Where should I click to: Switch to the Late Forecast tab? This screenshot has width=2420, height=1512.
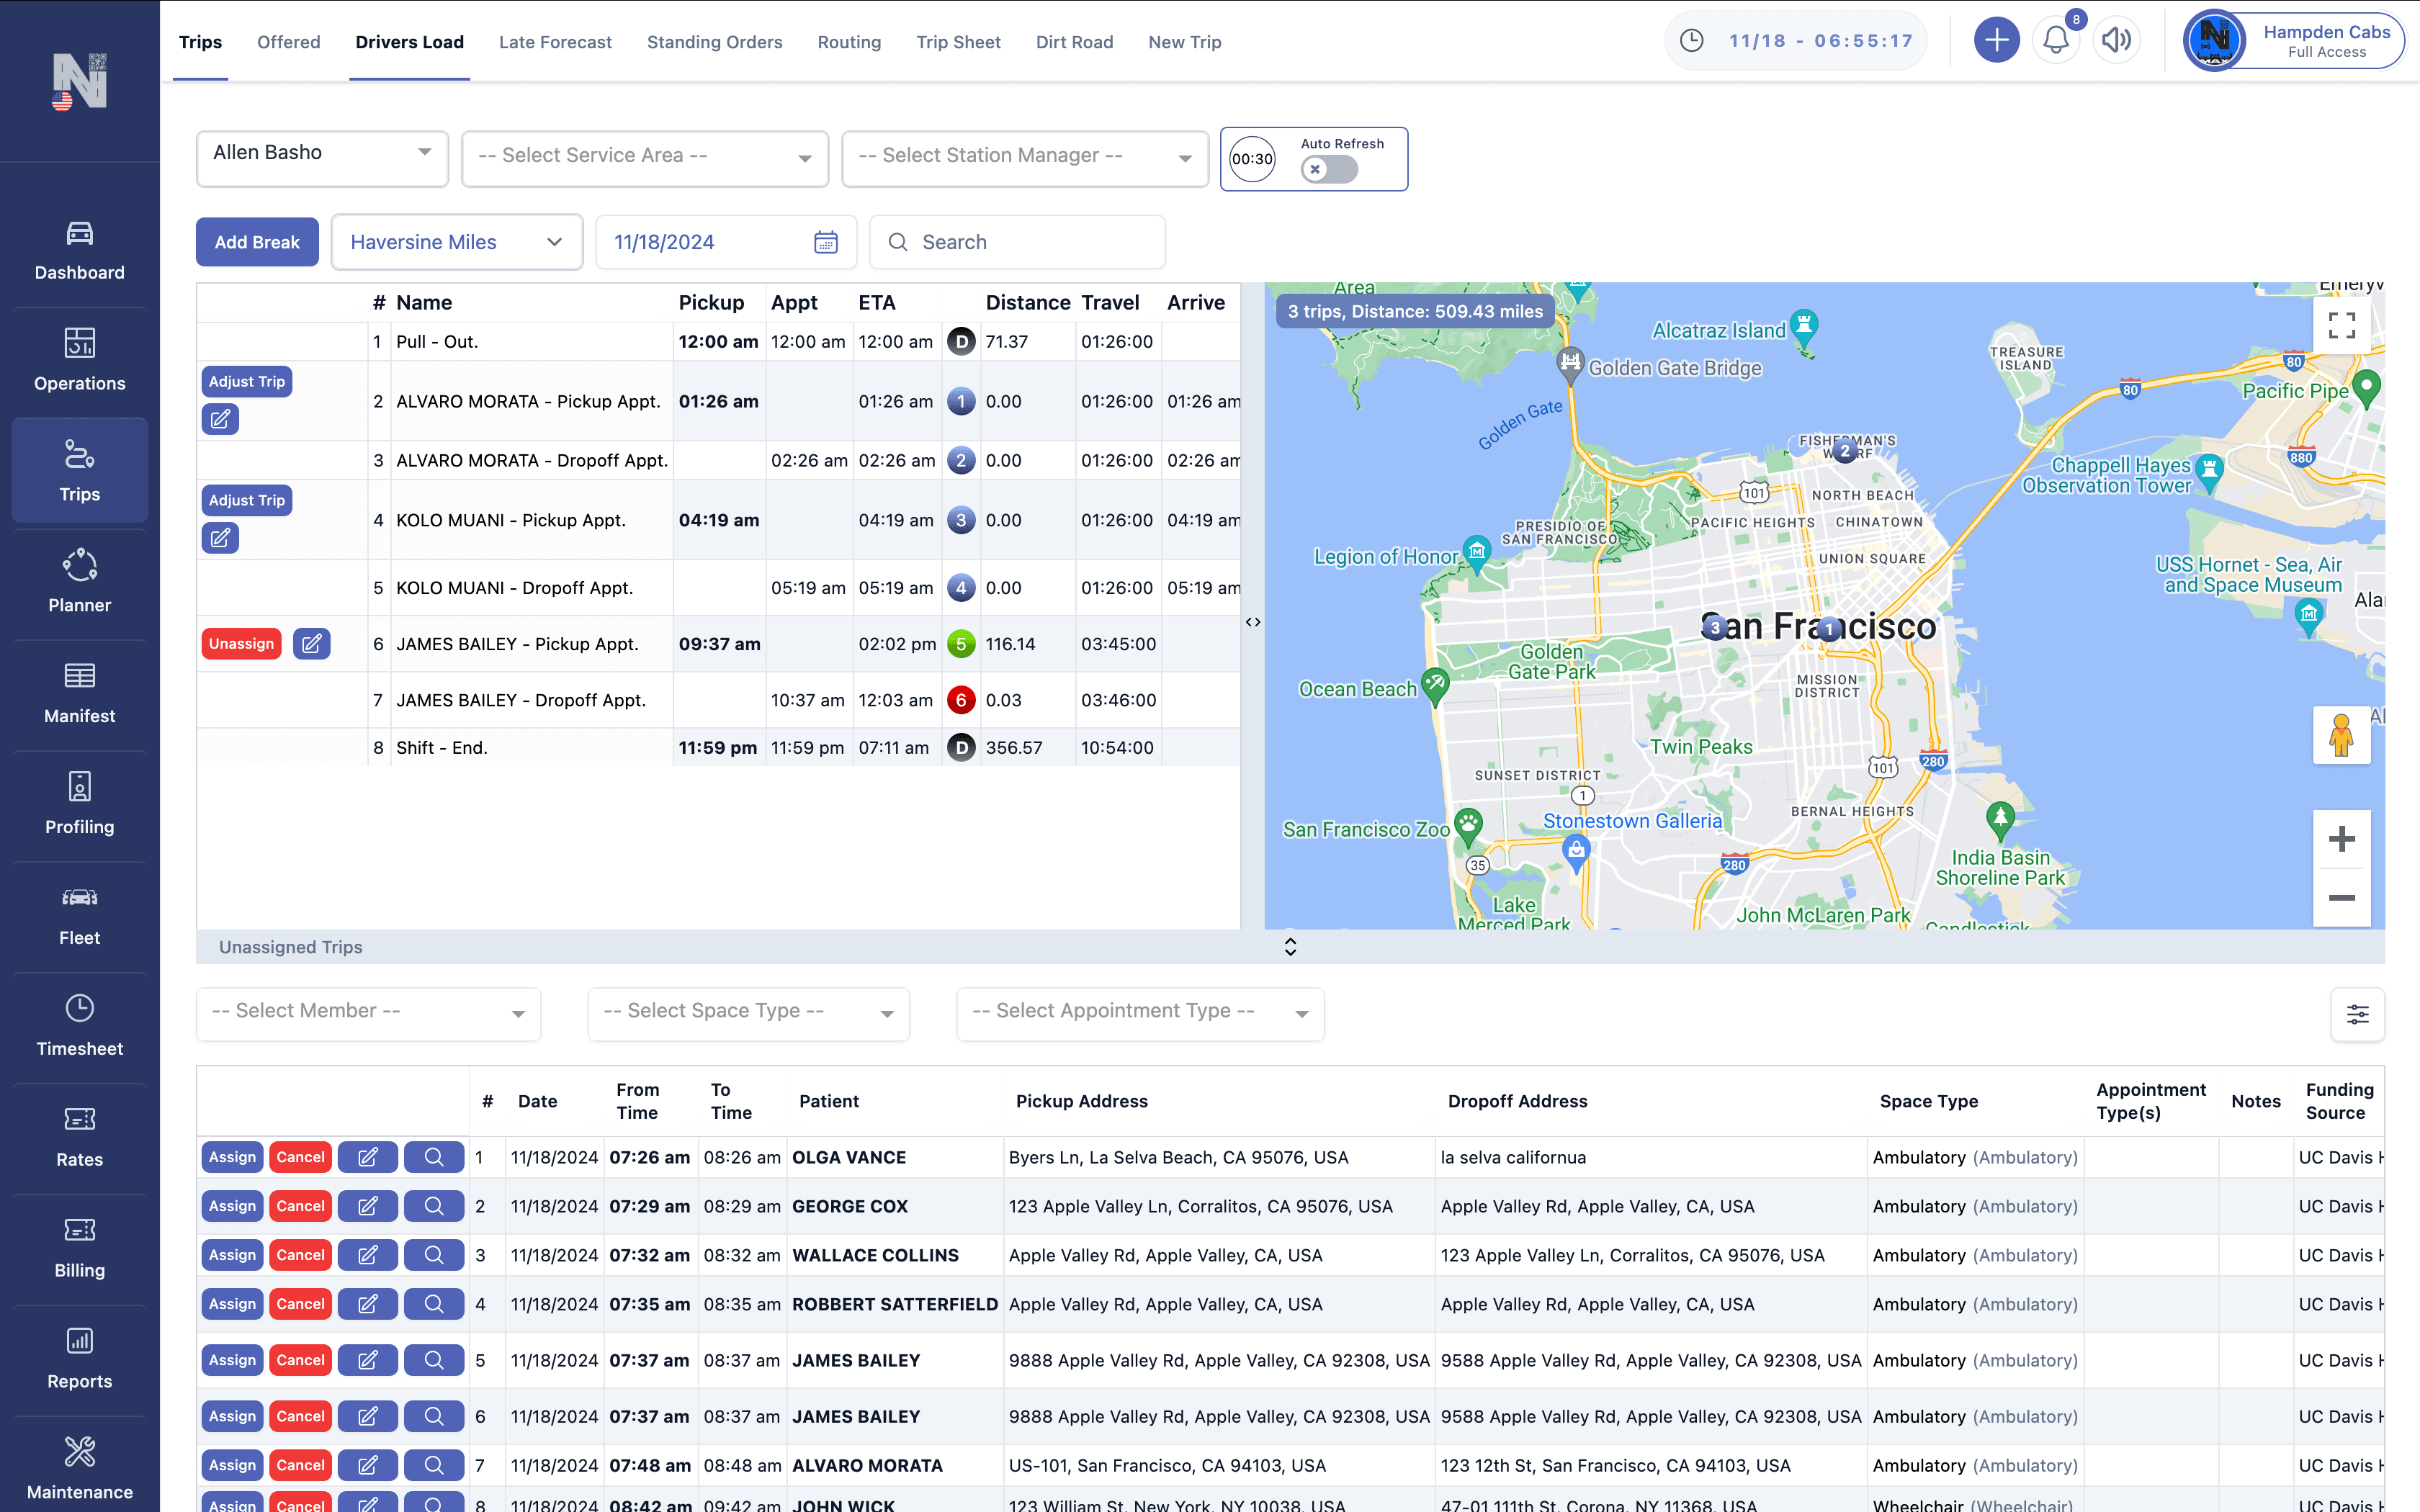[x=555, y=42]
